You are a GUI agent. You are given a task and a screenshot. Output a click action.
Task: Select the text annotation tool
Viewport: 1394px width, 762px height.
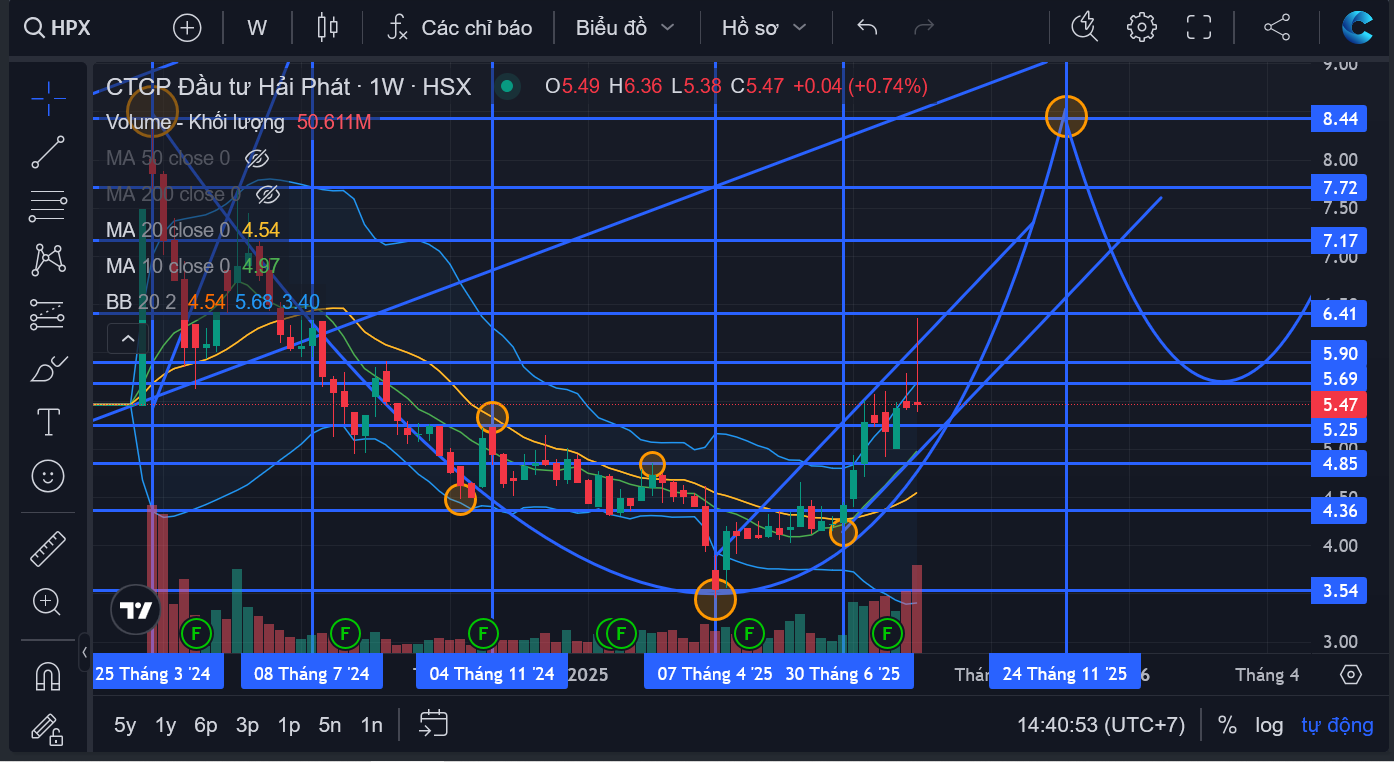click(48, 422)
